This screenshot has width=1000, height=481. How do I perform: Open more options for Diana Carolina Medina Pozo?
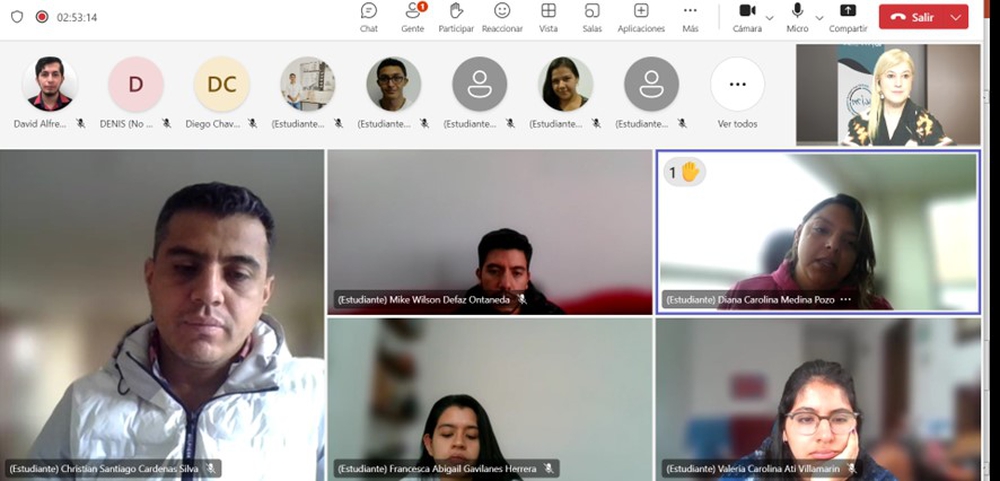[x=846, y=299]
